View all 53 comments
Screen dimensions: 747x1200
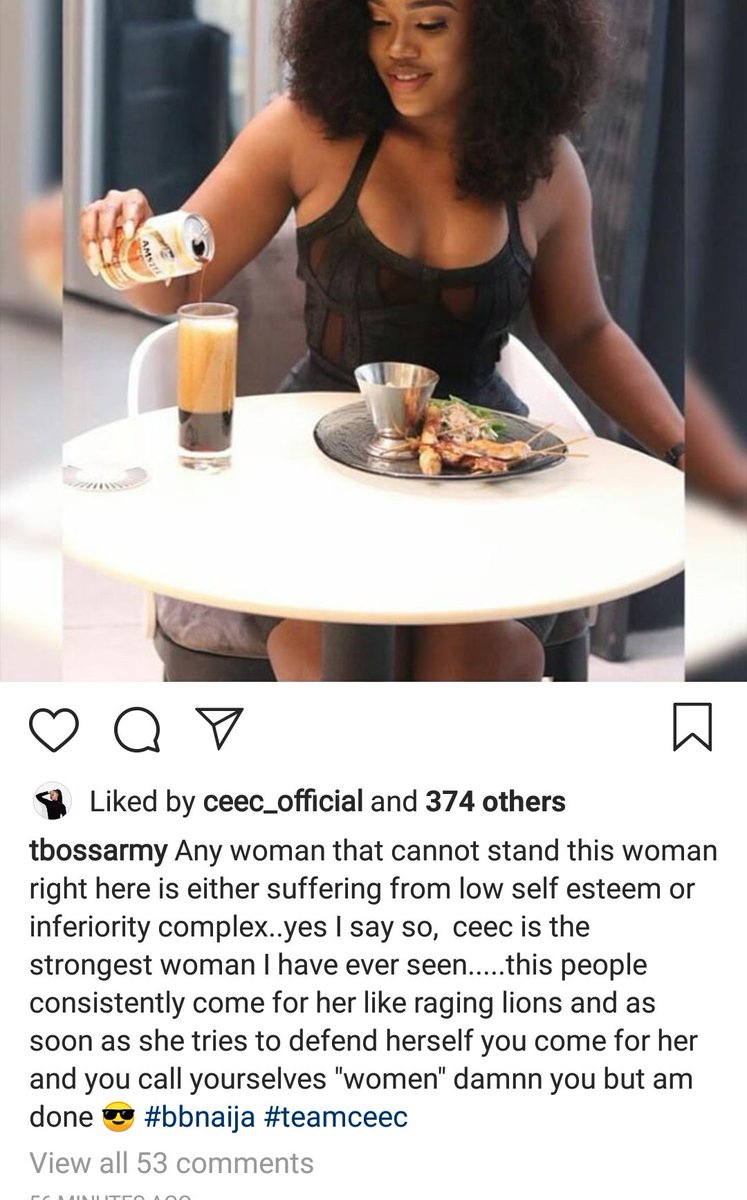[171, 1163]
